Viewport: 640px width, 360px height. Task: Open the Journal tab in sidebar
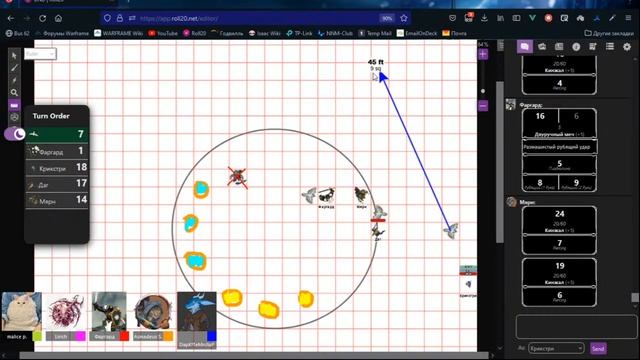(x=559, y=47)
